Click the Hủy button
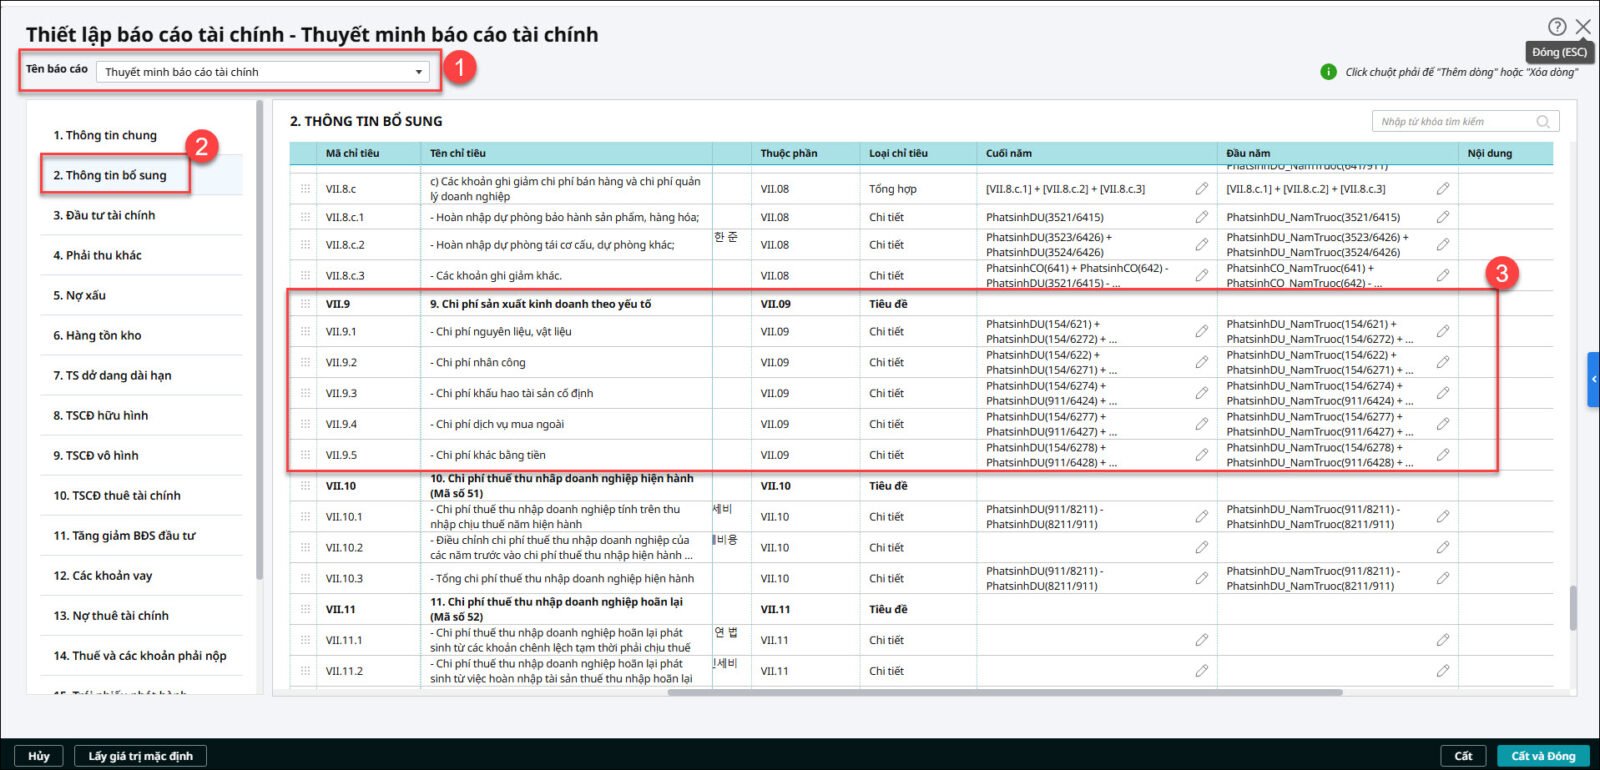The image size is (1600, 770). point(39,756)
